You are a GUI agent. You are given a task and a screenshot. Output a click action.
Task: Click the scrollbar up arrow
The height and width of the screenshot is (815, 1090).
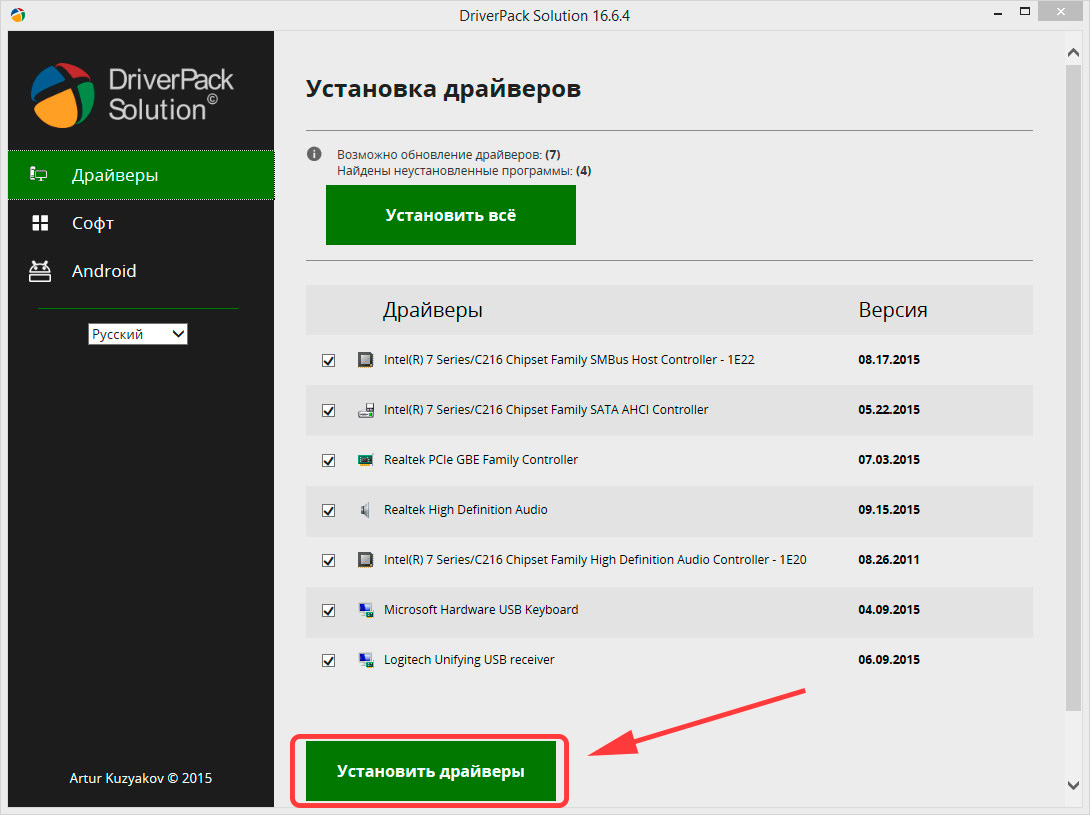(1073, 53)
